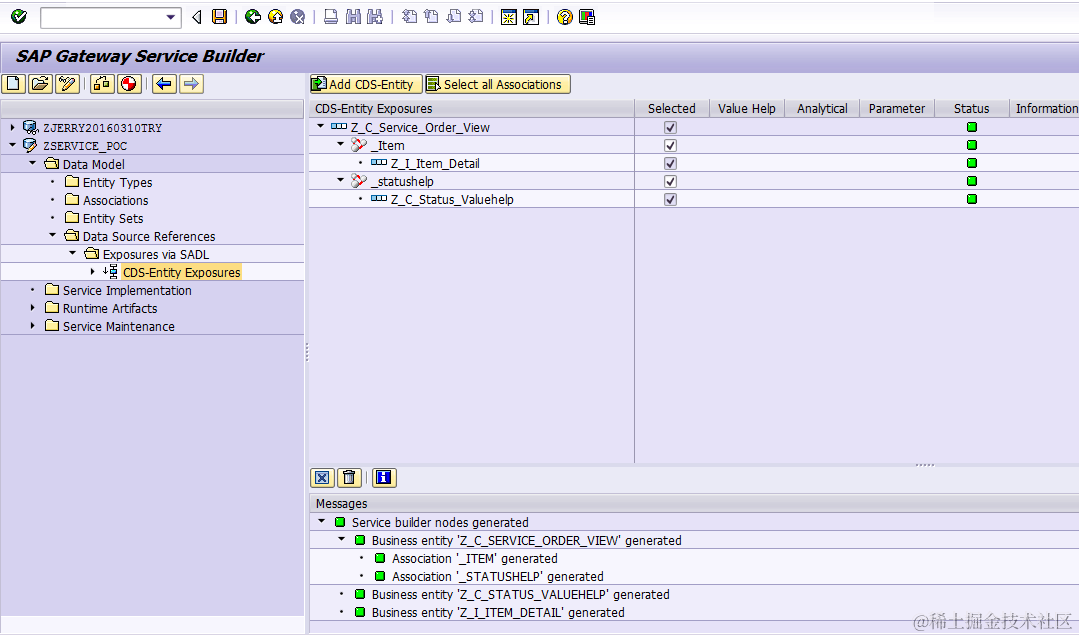The width and height of the screenshot is (1079, 638).
Task: Click the Generate Runtime Objects red-white icon
Action: (x=129, y=84)
